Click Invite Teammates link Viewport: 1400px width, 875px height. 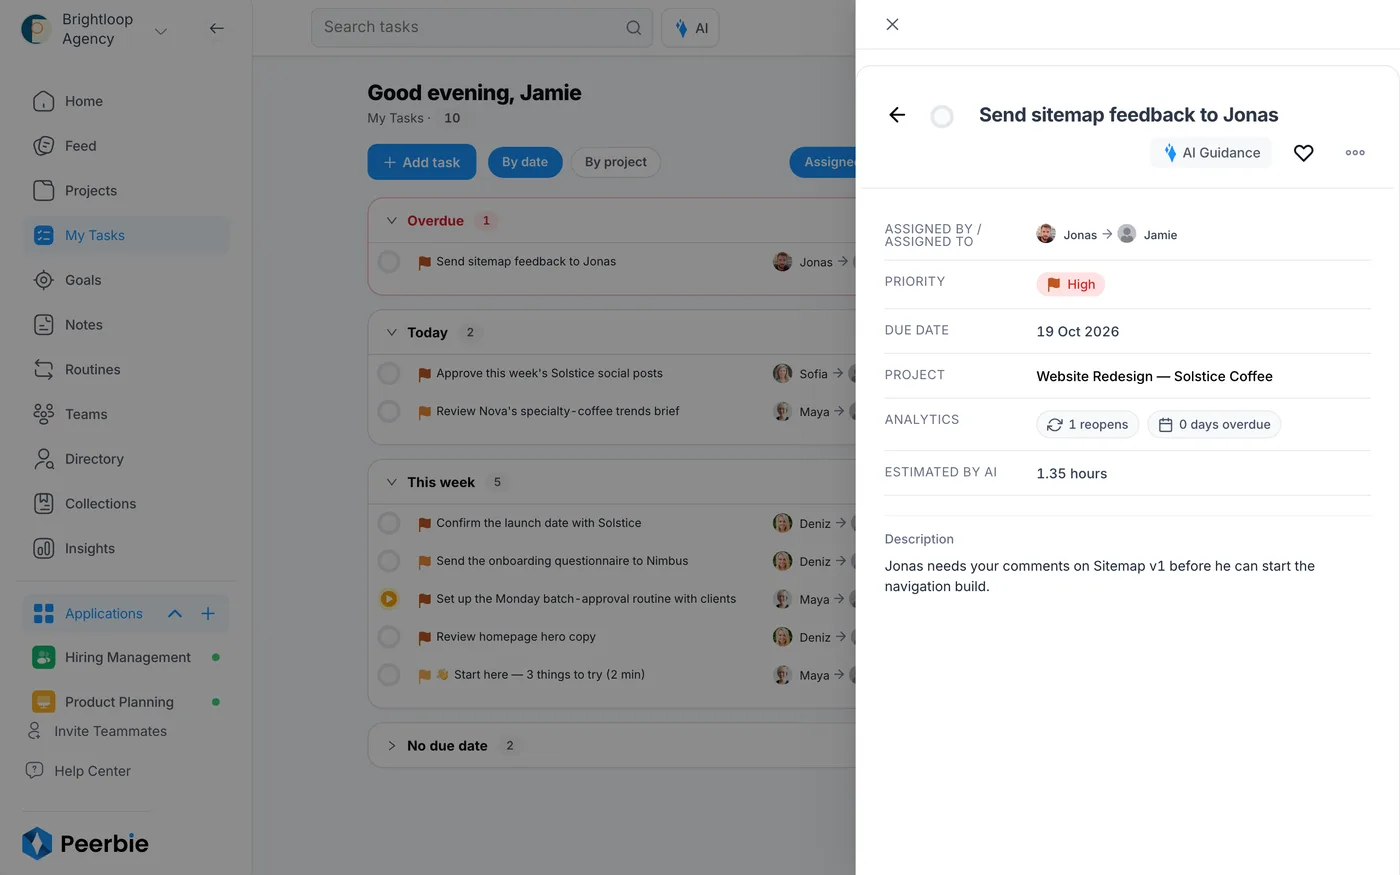click(98, 731)
